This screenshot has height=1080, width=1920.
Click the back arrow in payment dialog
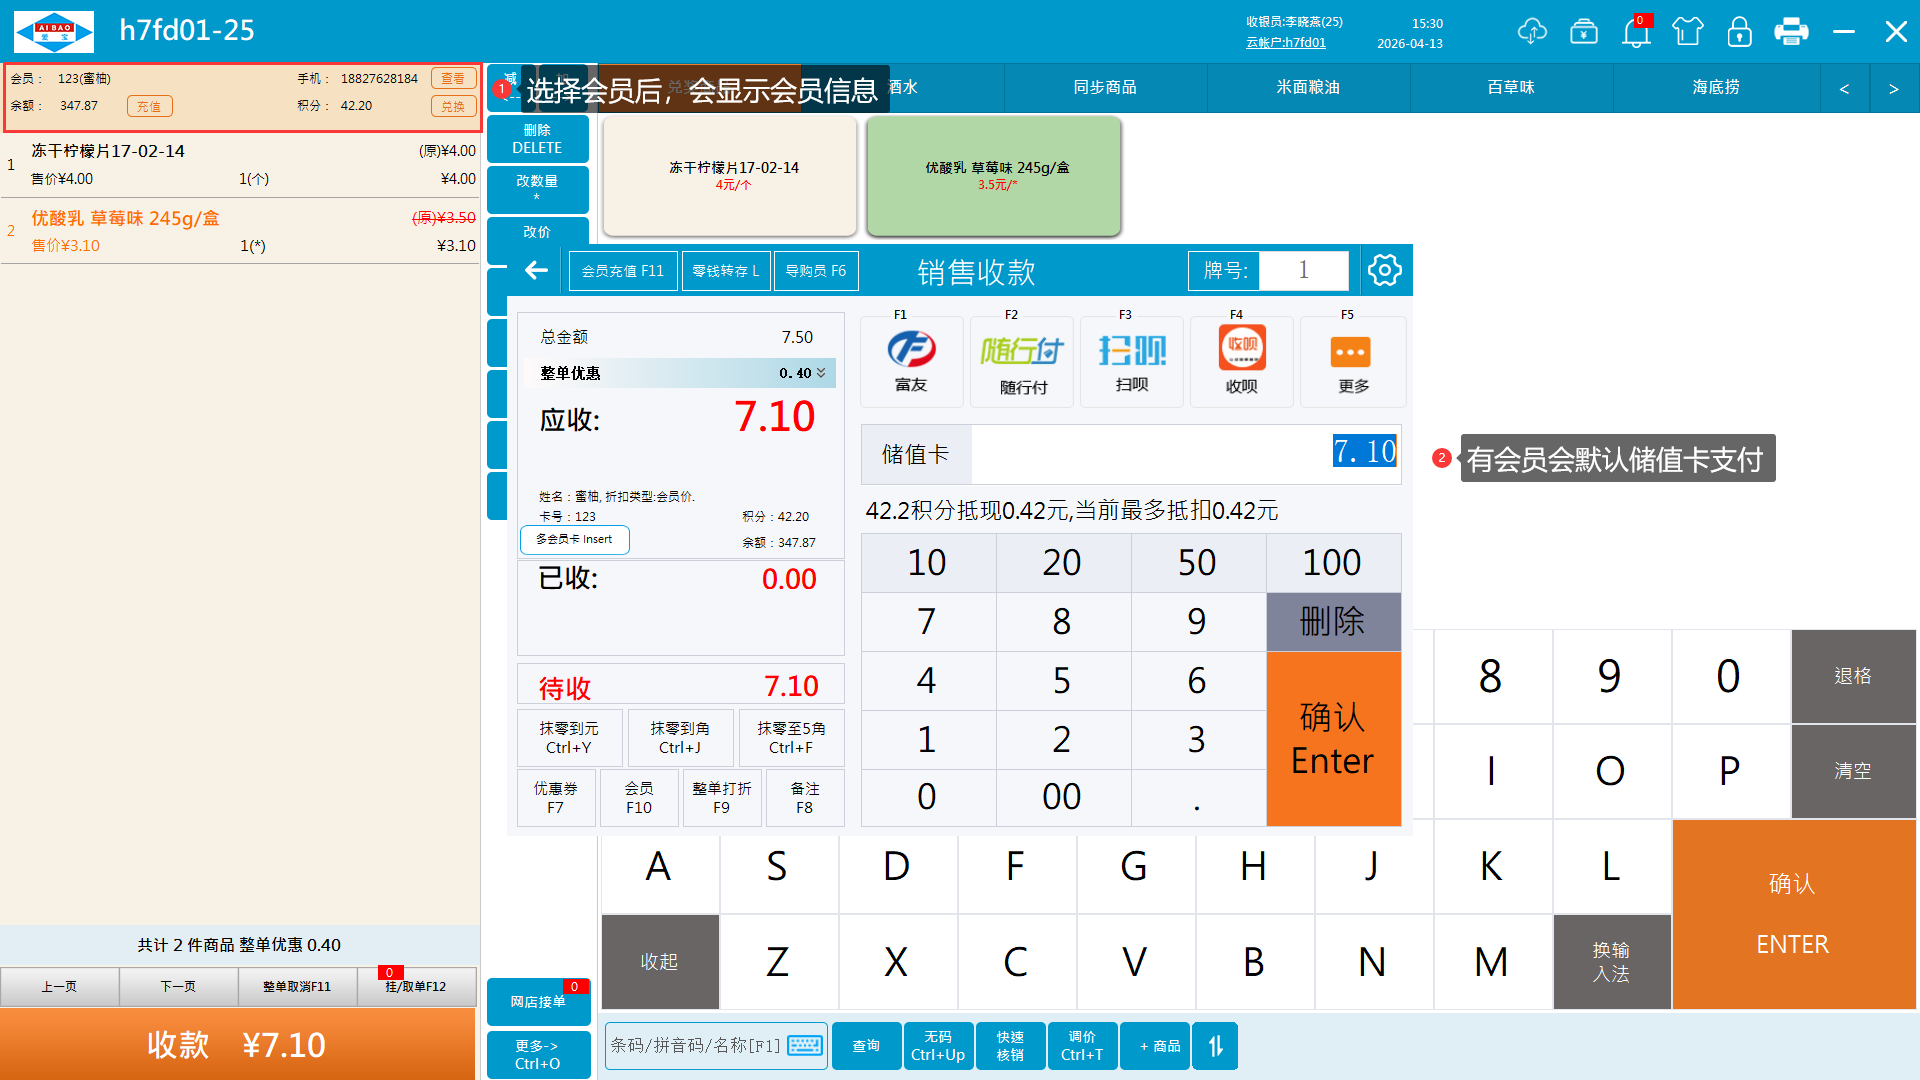click(x=537, y=270)
